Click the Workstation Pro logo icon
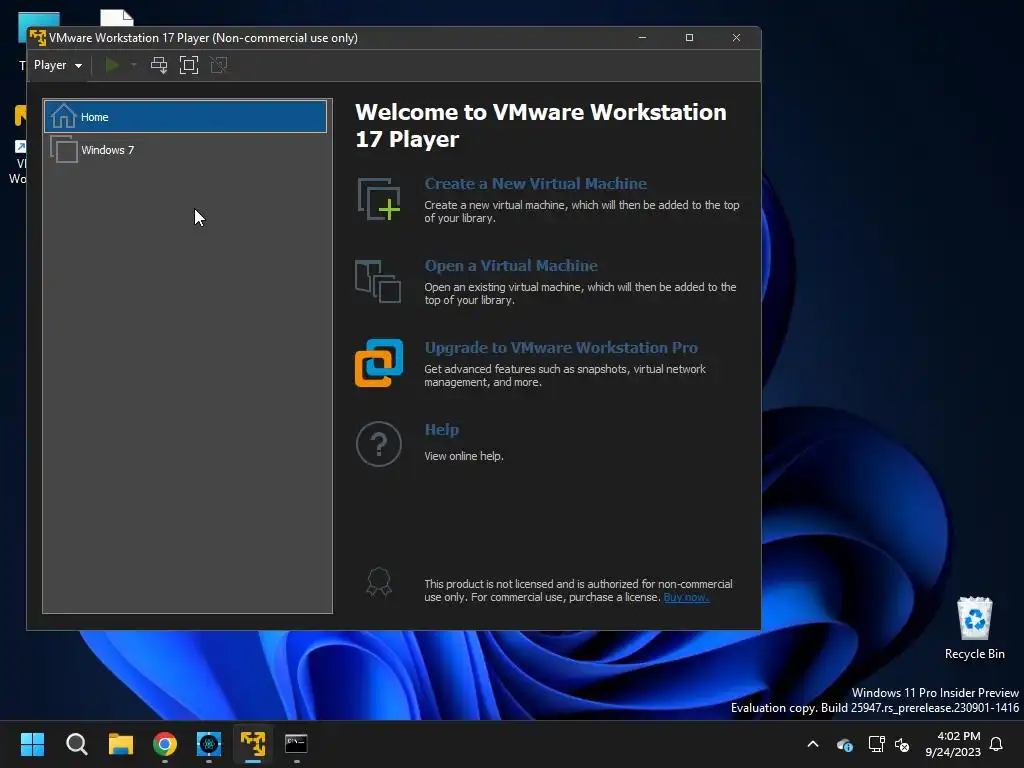The width and height of the screenshot is (1024, 768). [379, 363]
